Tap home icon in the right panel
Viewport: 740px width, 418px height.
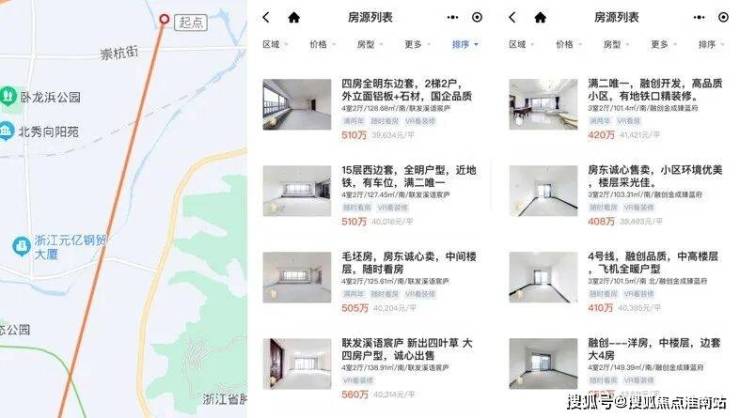point(540,18)
